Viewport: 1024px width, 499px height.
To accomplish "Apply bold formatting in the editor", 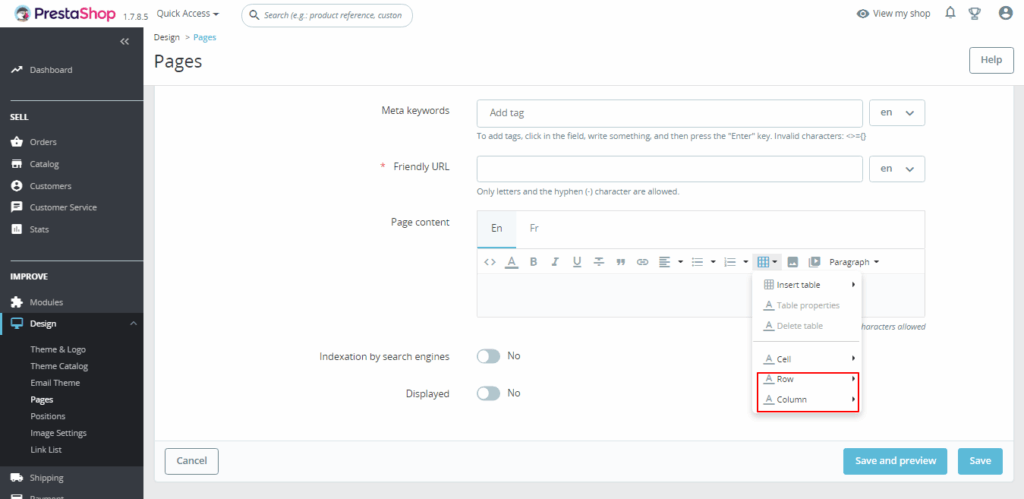I will tap(533, 262).
